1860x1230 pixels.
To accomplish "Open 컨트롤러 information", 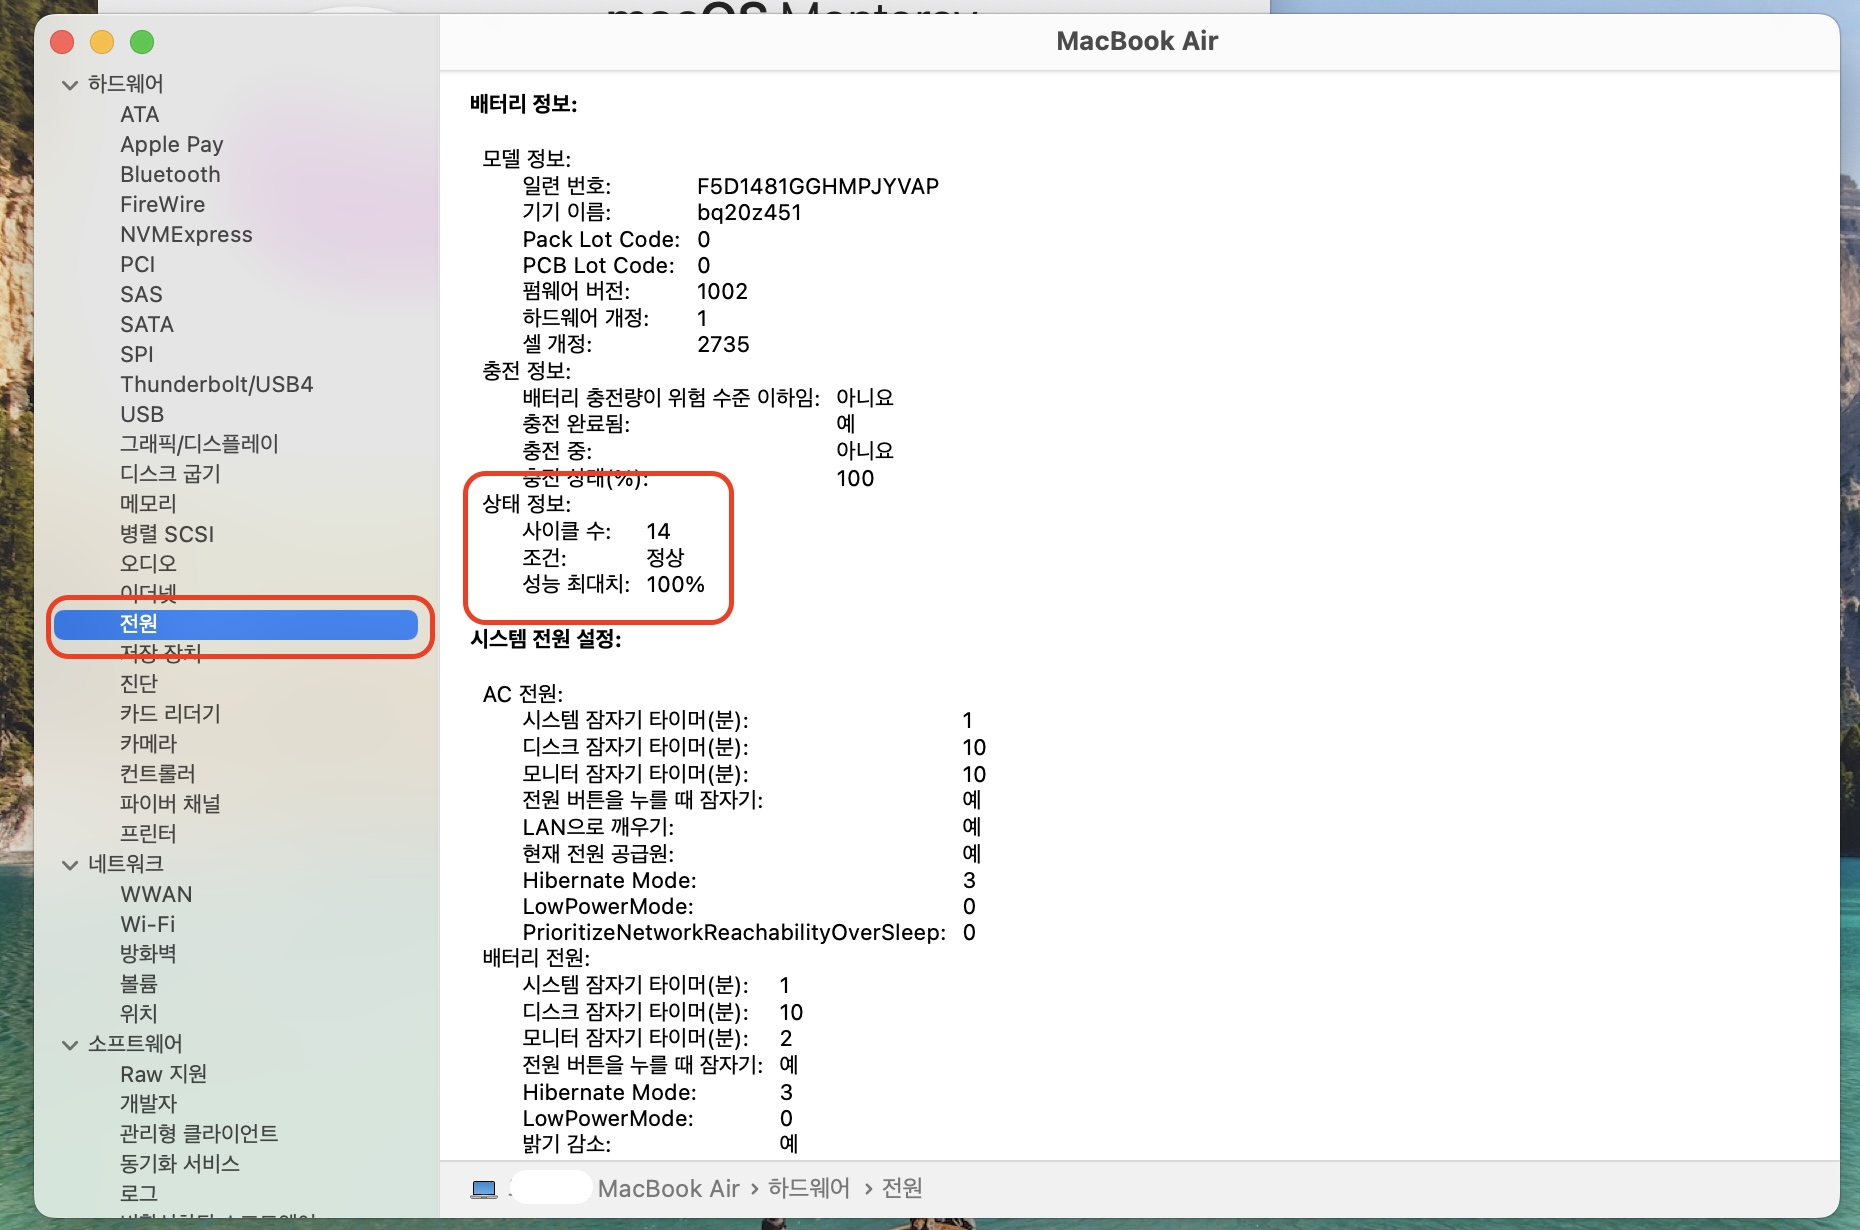I will (158, 773).
